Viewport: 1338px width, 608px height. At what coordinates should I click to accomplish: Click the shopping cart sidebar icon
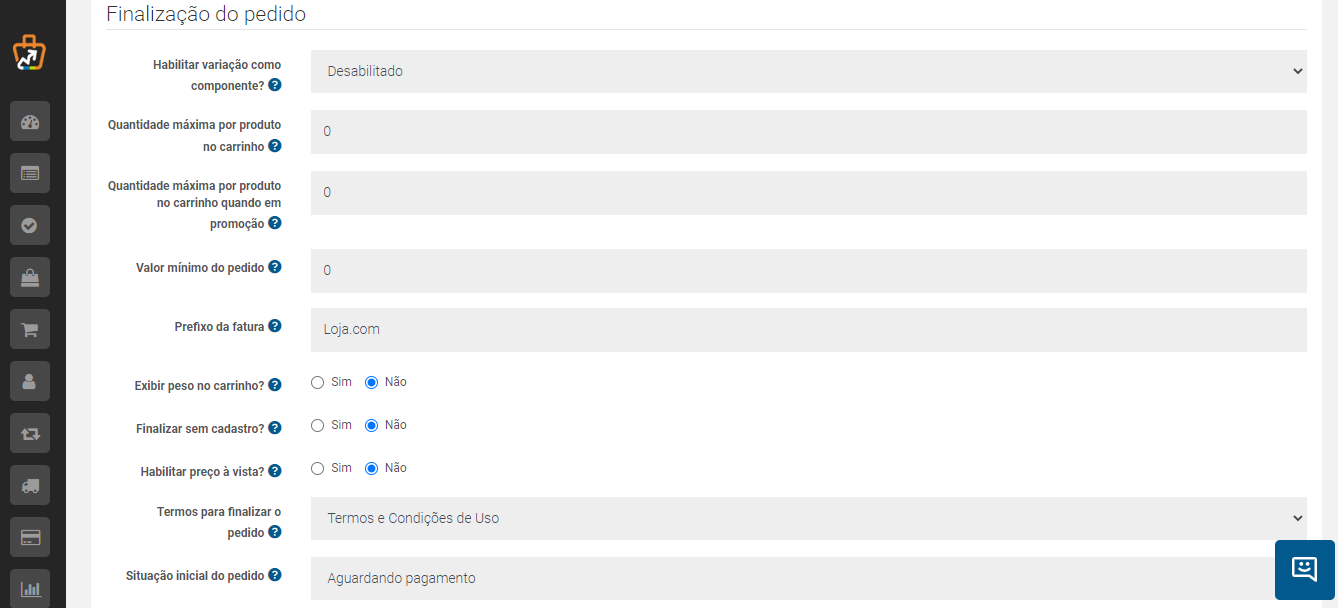[x=30, y=329]
